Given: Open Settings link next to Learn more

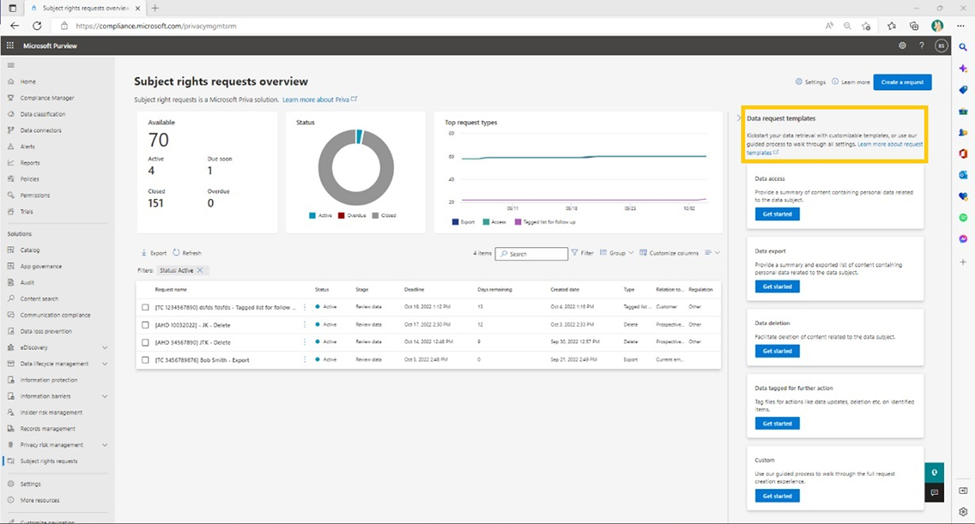Looking at the screenshot, I should [x=811, y=82].
